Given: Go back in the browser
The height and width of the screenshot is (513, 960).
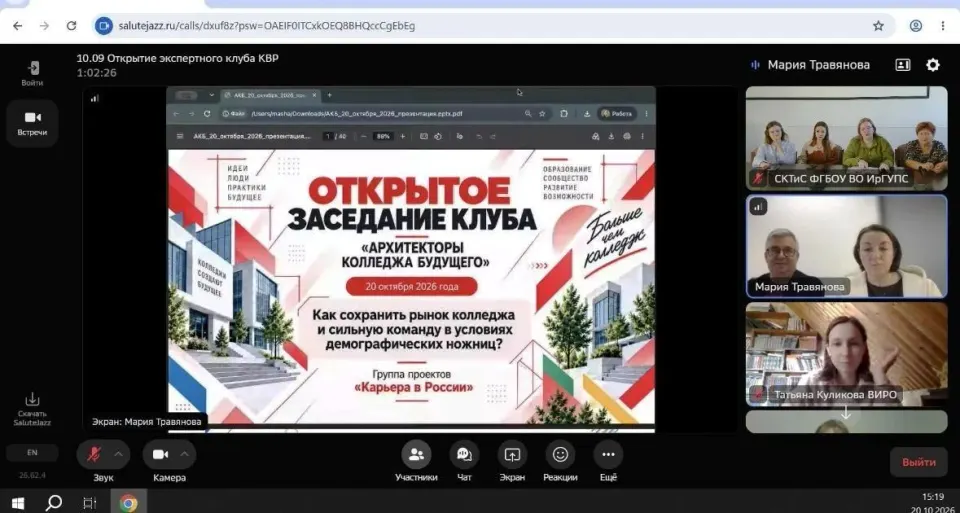Looking at the screenshot, I should pos(17,26).
